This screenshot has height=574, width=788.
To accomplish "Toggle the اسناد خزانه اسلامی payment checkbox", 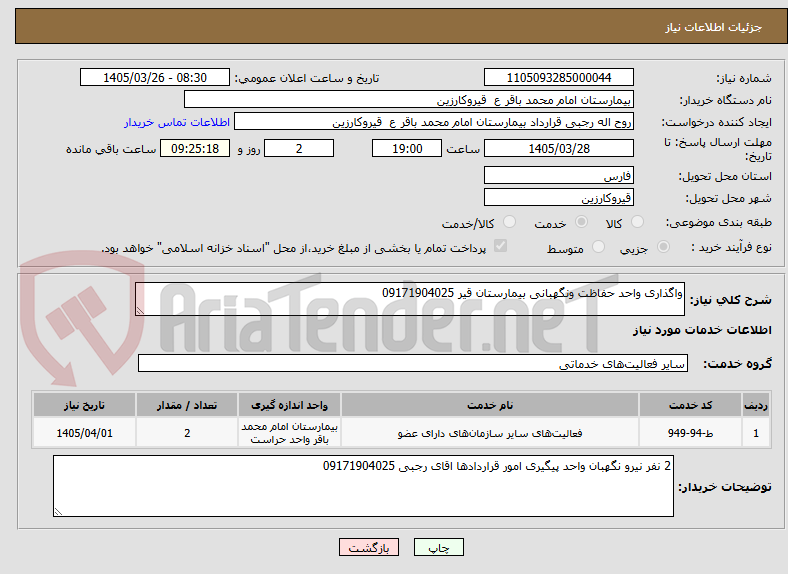I will click(501, 246).
